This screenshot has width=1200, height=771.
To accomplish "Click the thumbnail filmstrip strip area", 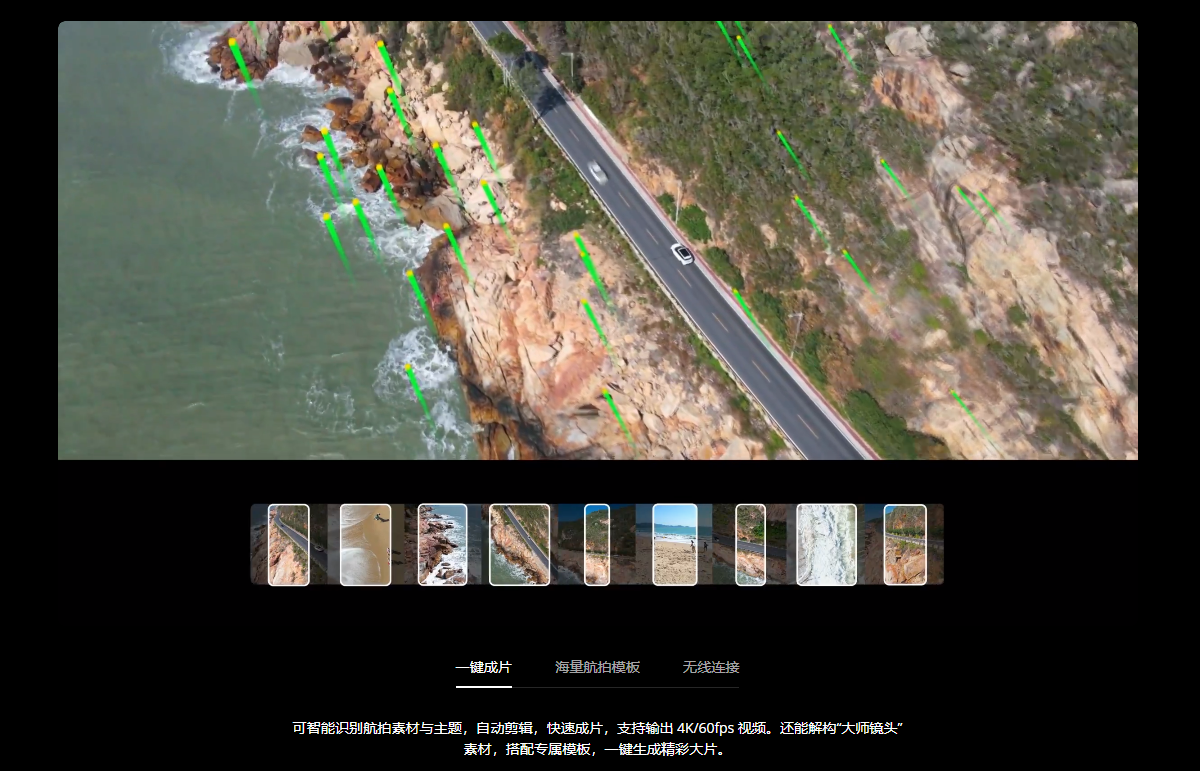I will coord(600,545).
